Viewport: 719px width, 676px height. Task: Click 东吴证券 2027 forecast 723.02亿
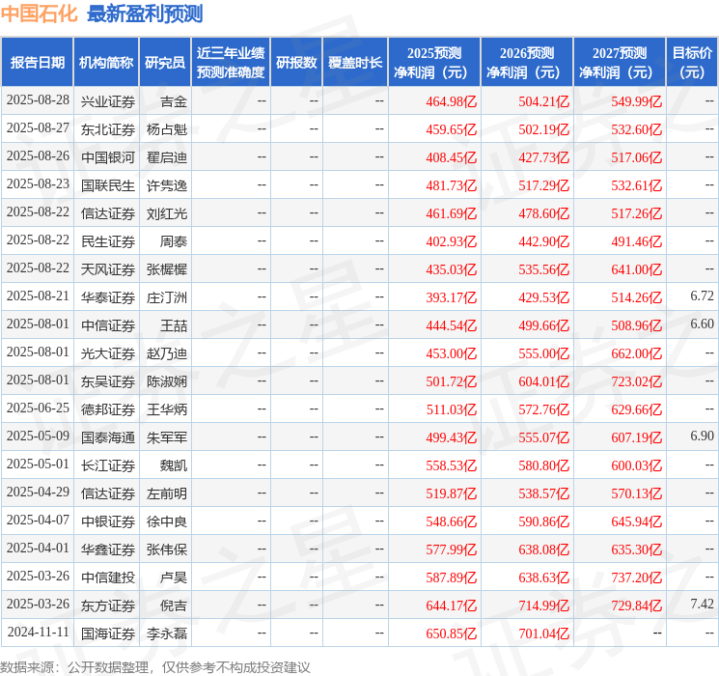636,382
